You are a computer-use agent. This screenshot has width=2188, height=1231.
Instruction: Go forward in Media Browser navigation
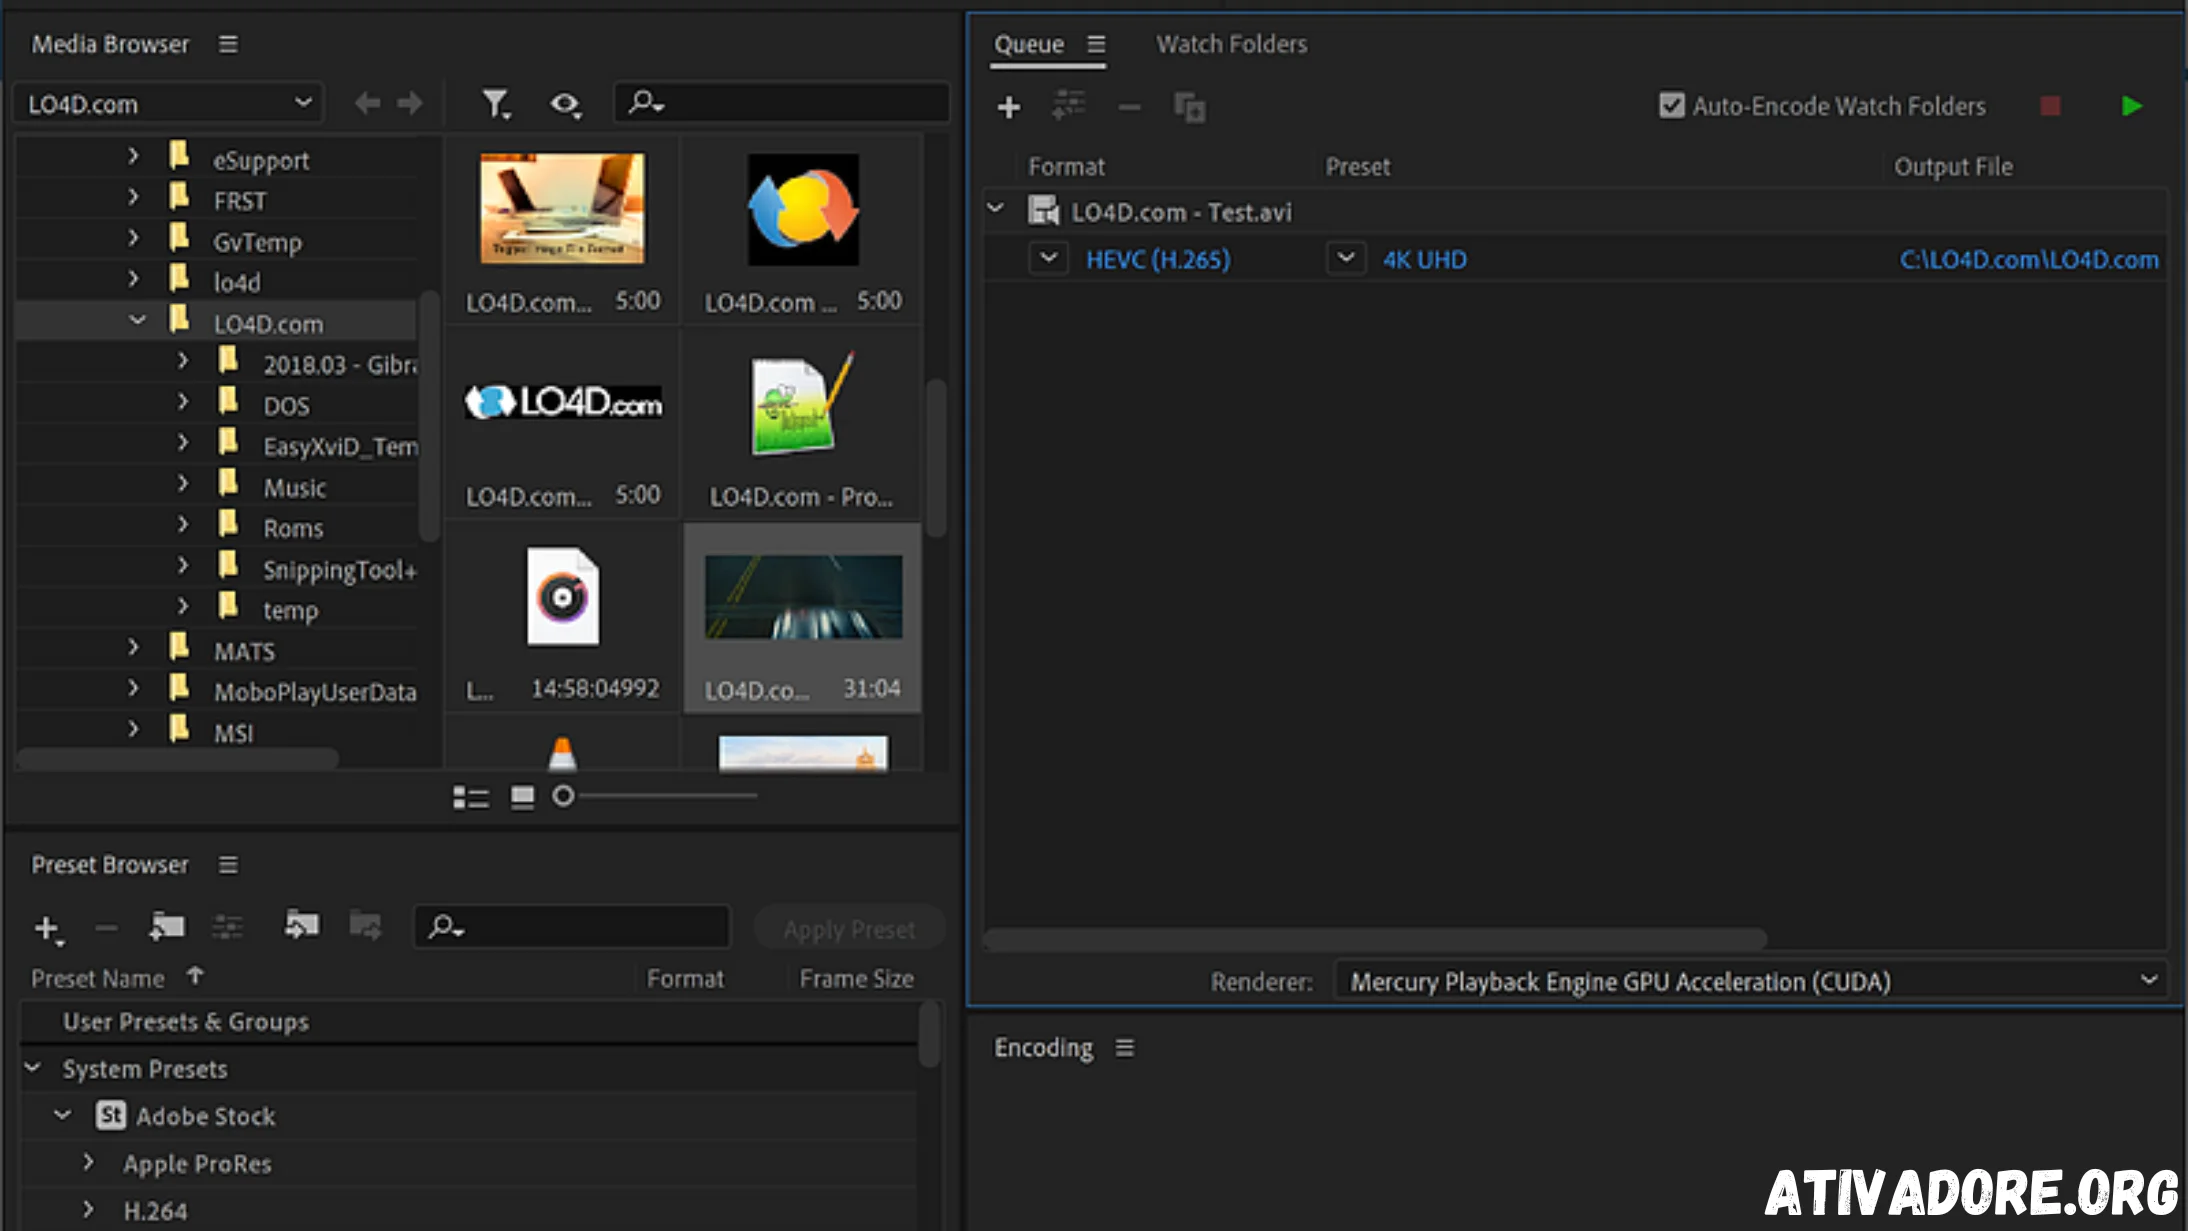point(410,103)
